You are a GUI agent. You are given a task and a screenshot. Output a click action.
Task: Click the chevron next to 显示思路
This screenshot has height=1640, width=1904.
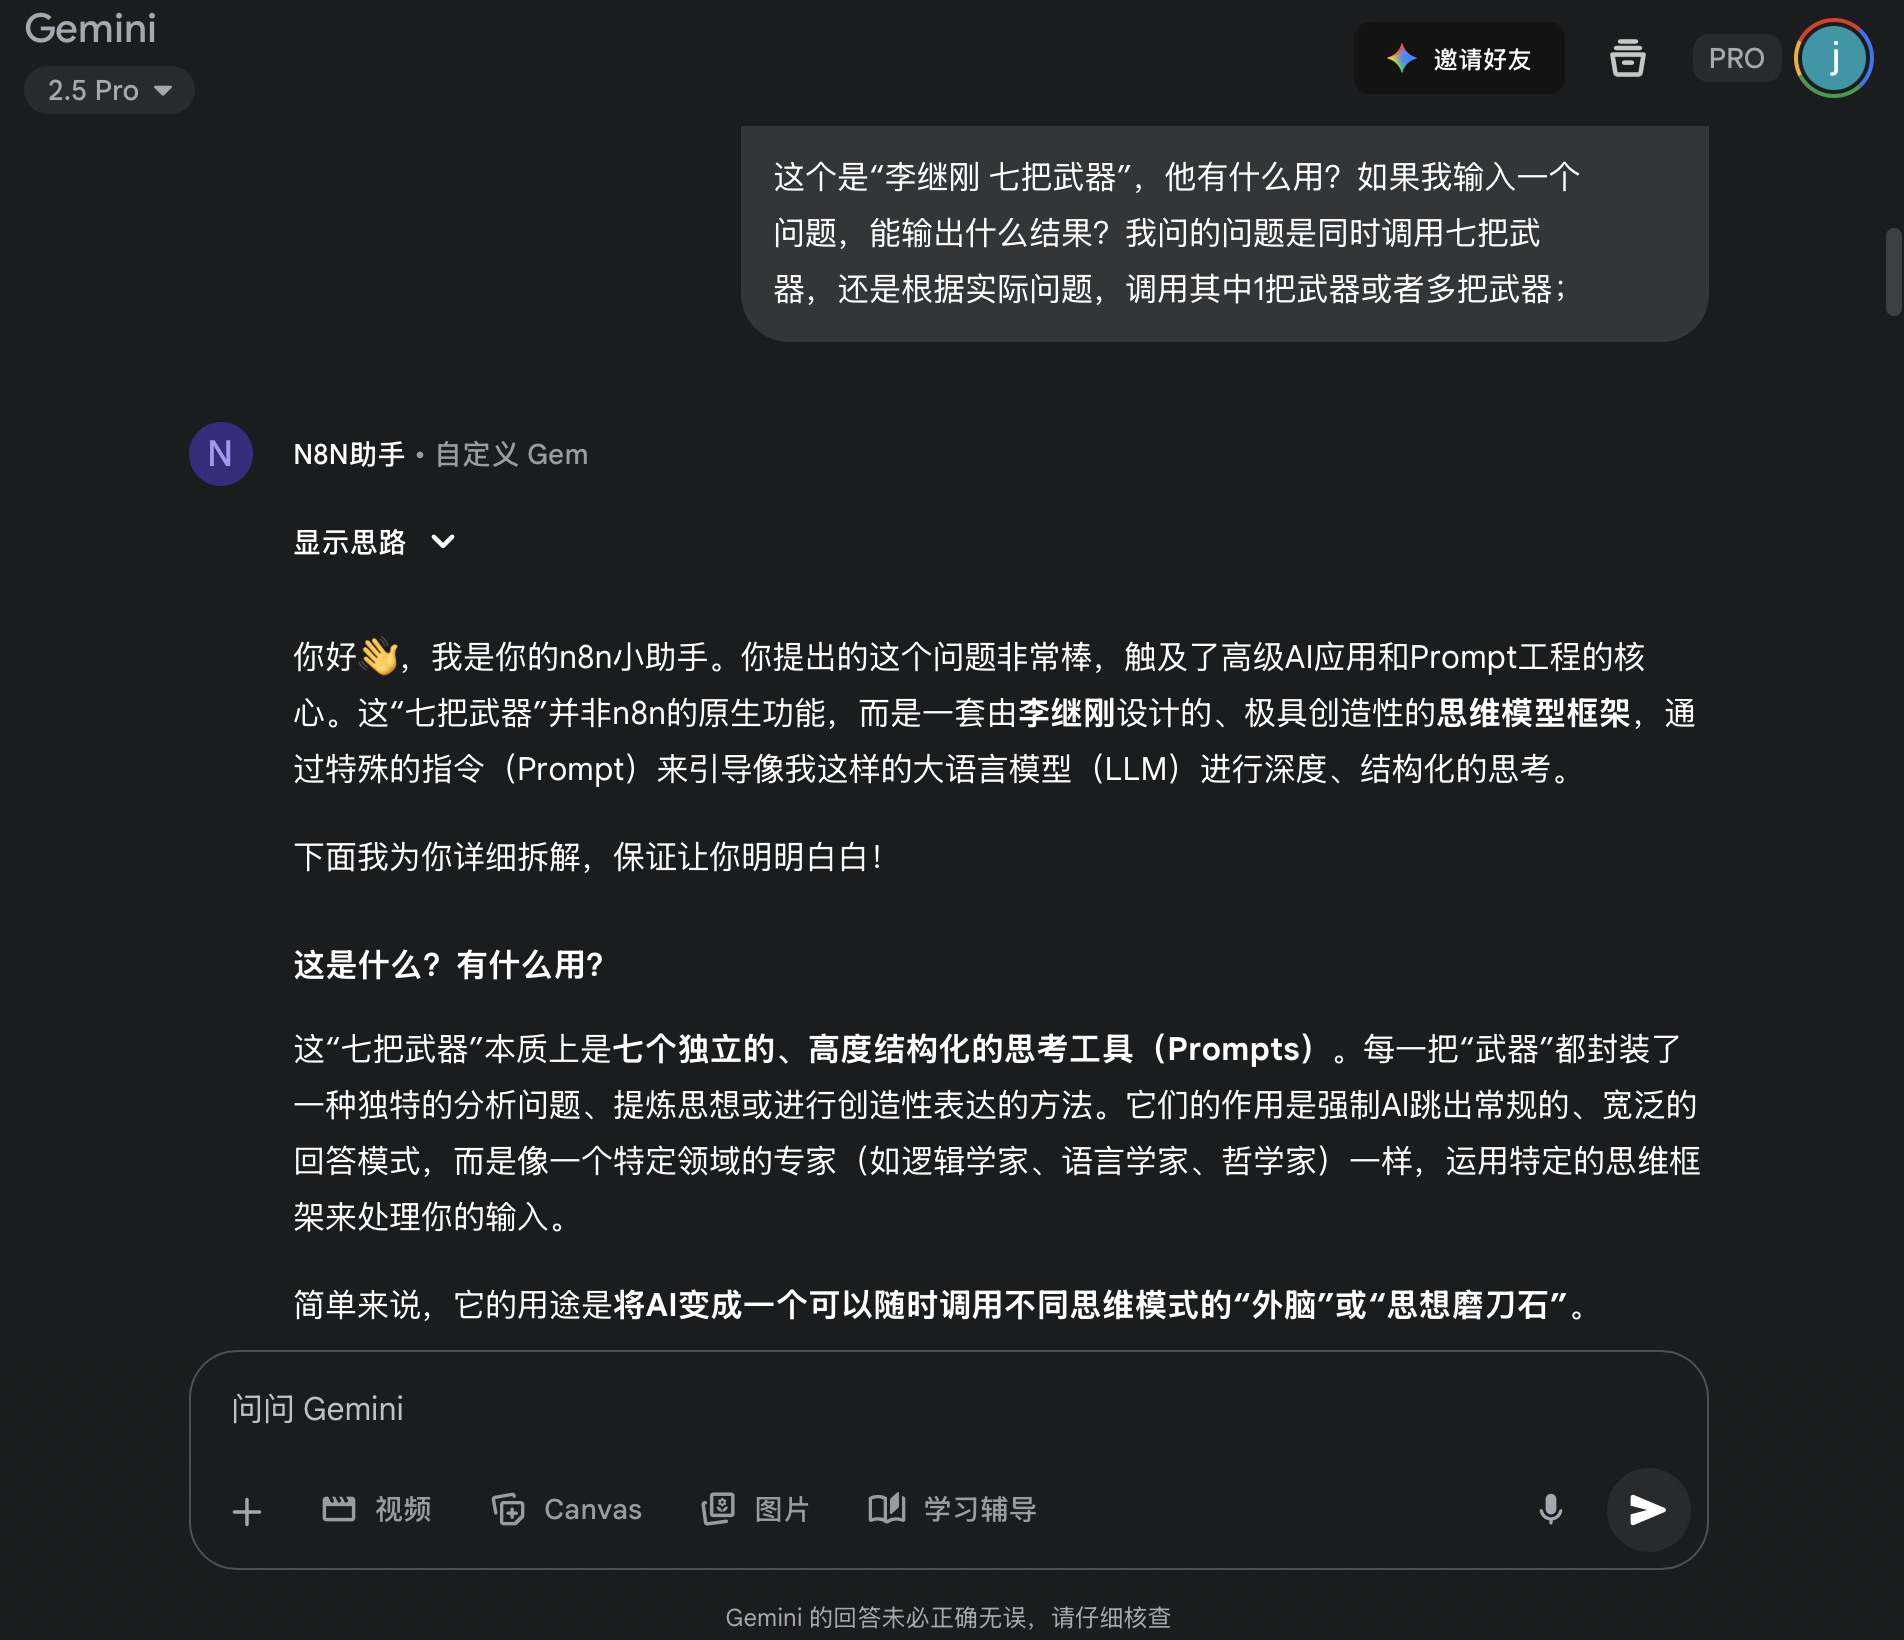tap(443, 542)
